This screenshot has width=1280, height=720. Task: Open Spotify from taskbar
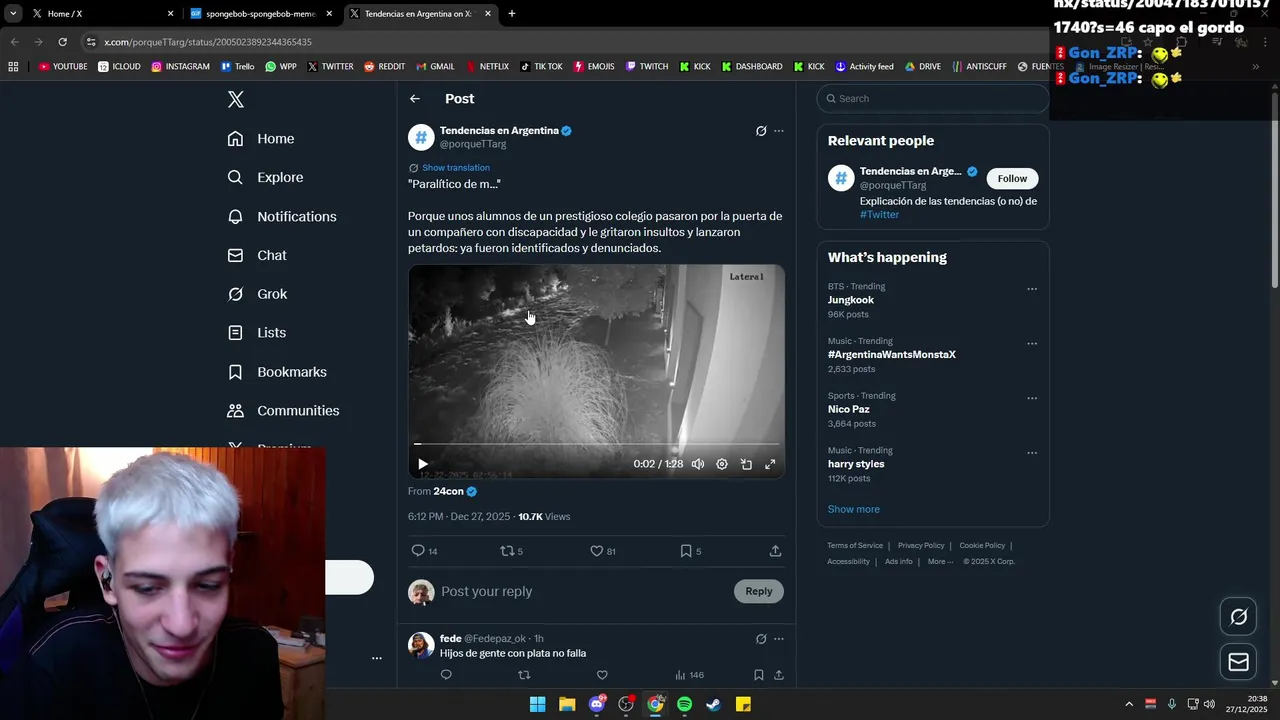pos(684,704)
